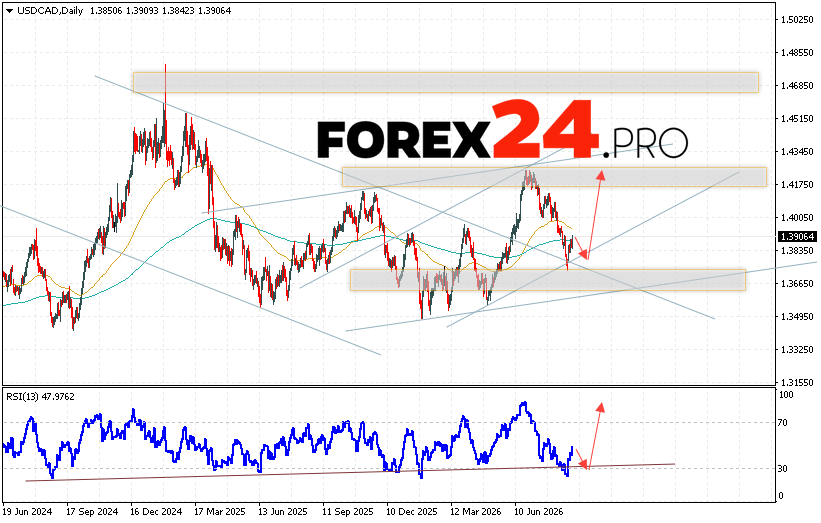Screen dimensions: 821x523
Task: Open the USDCAD chart dropdown triangle
Action: point(9,11)
